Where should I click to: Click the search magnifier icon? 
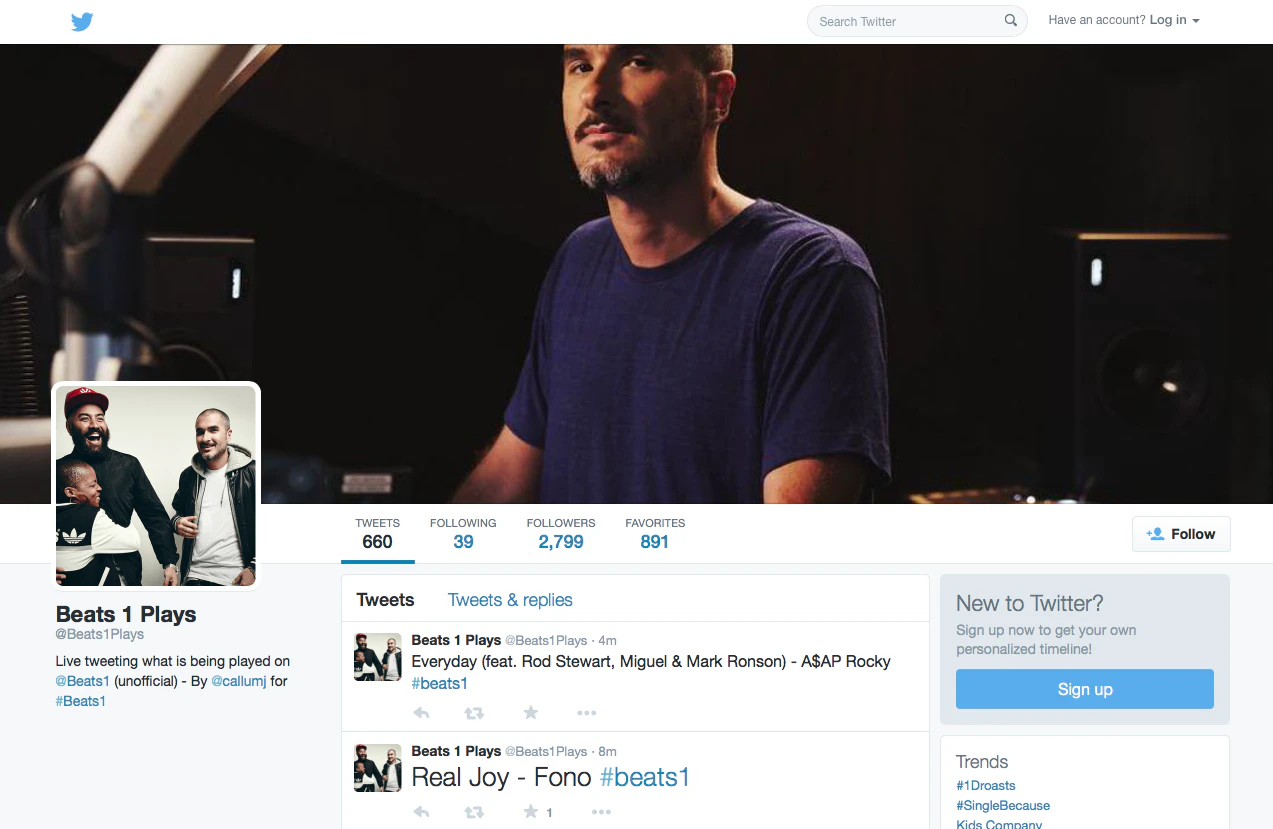point(1011,21)
